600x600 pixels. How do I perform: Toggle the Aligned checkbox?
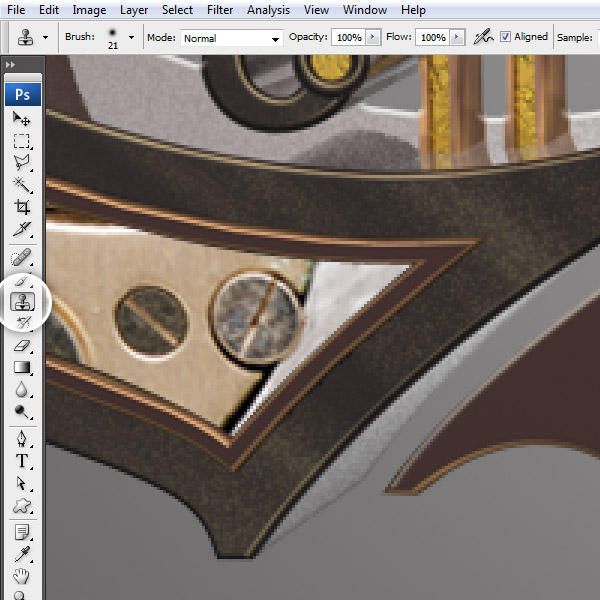(505, 37)
